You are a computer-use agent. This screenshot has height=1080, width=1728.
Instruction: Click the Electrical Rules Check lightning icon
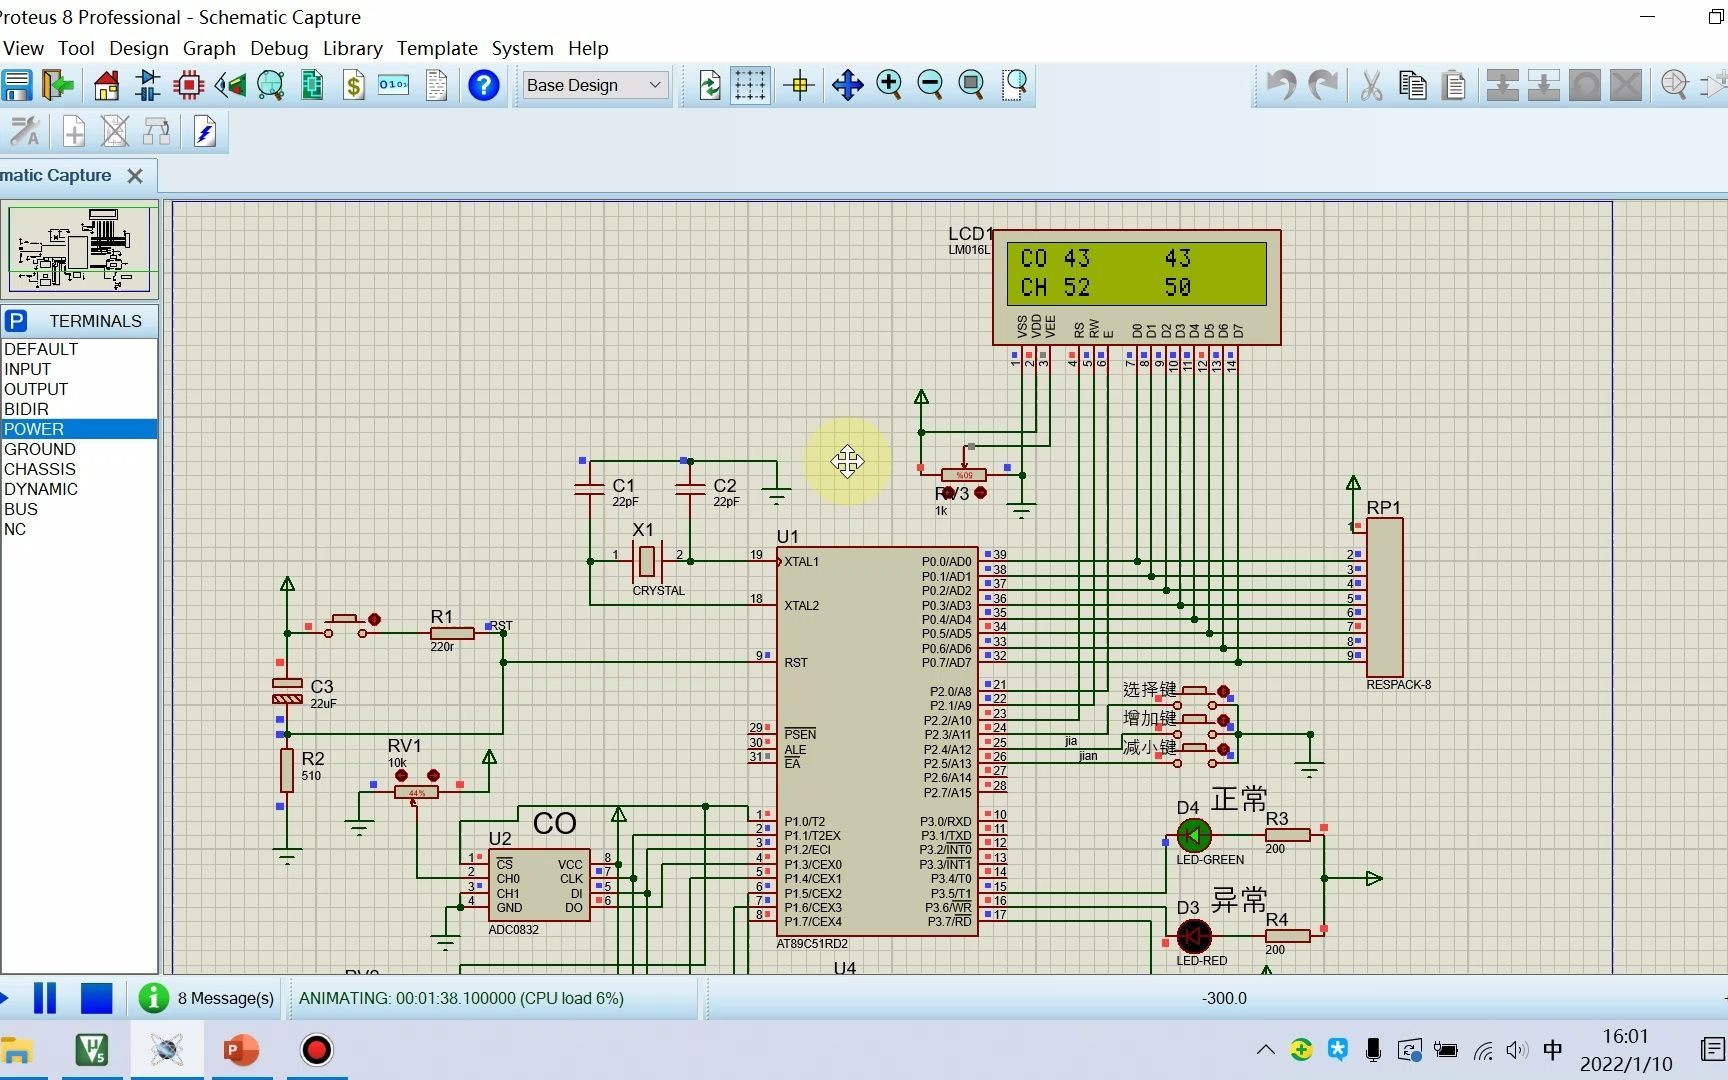click(x=205, y=131)
